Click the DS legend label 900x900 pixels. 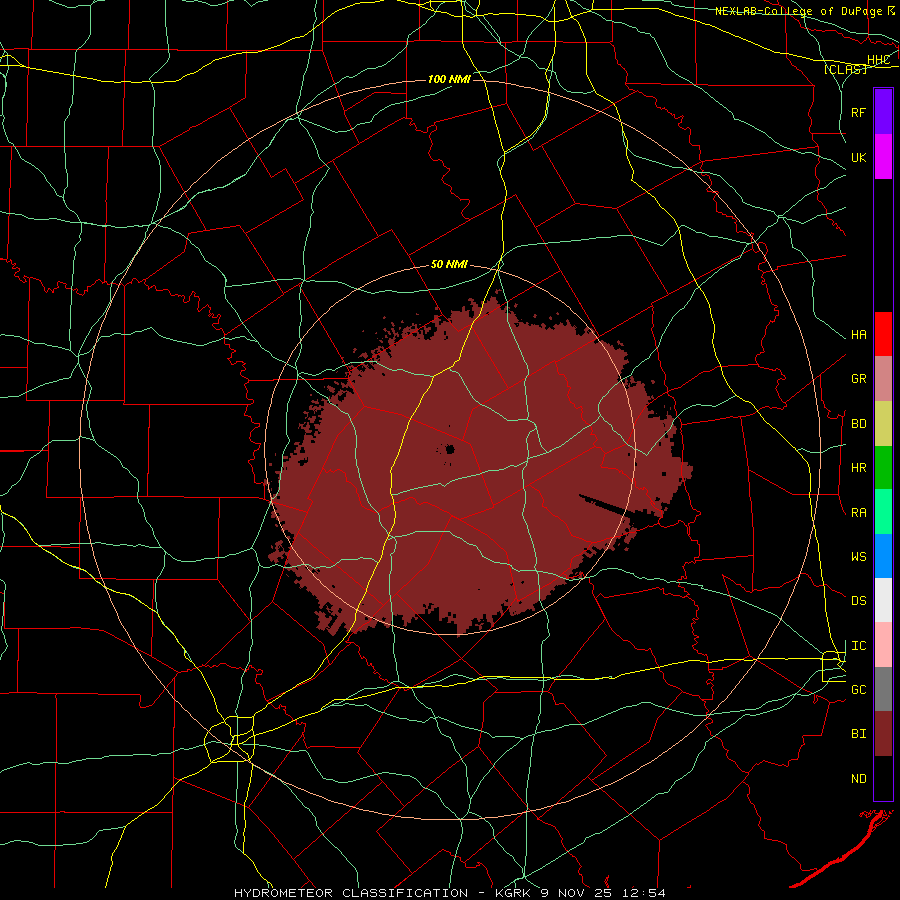coord(858,601)
